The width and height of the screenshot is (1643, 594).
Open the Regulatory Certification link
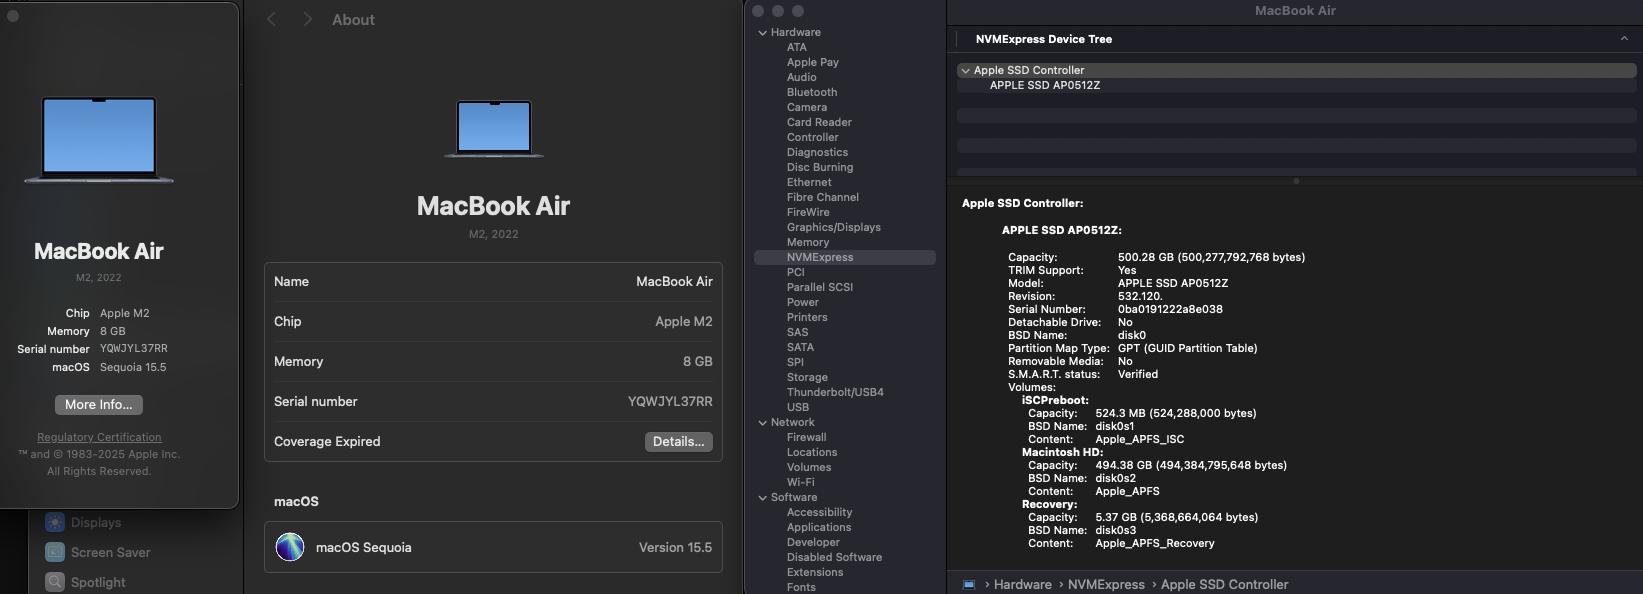99,437
